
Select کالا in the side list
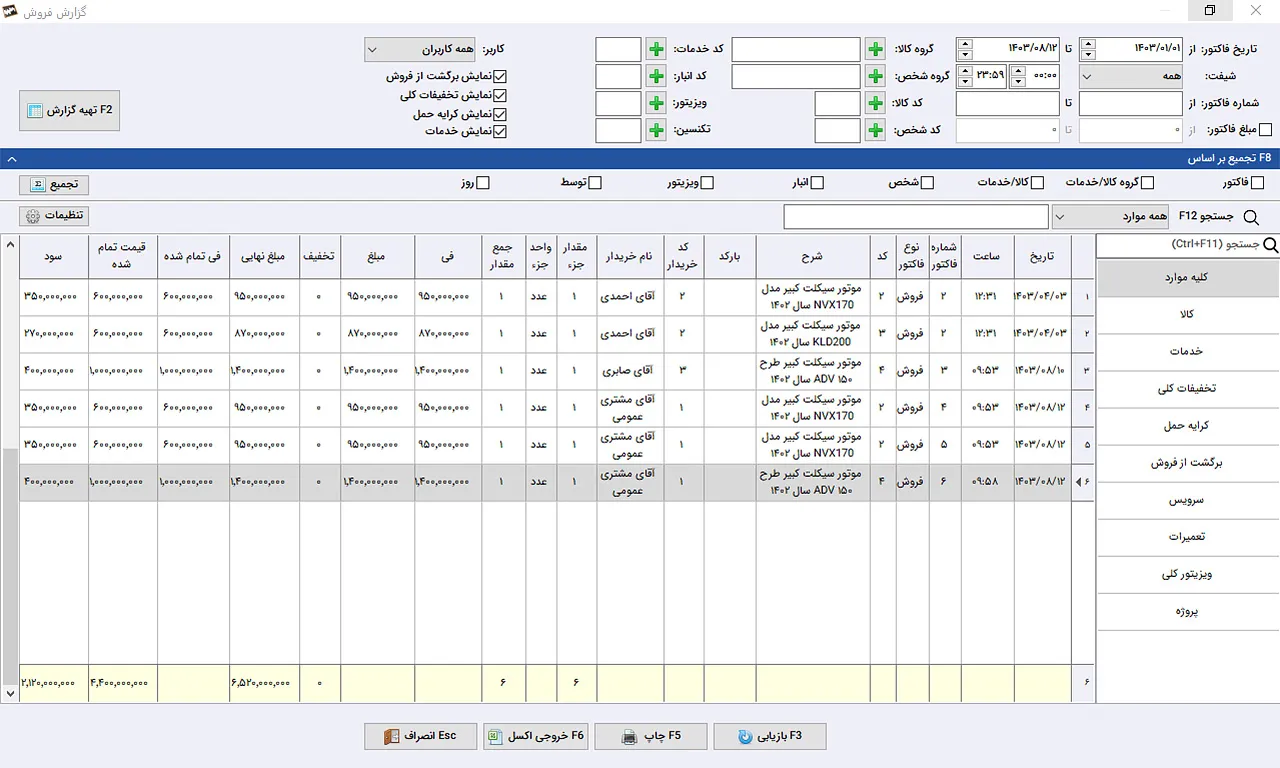1188,315
